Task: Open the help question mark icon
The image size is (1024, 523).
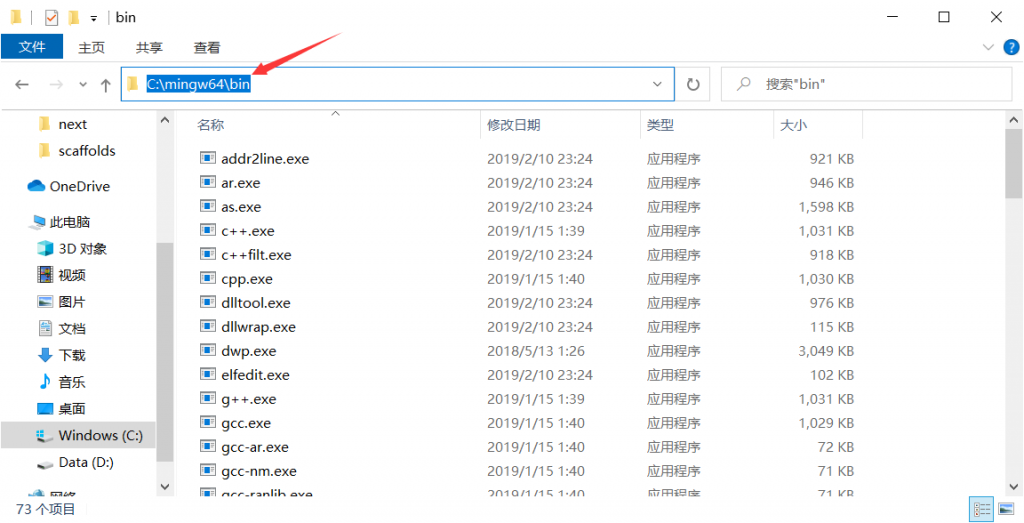Action: click(x=1009, y=47)
